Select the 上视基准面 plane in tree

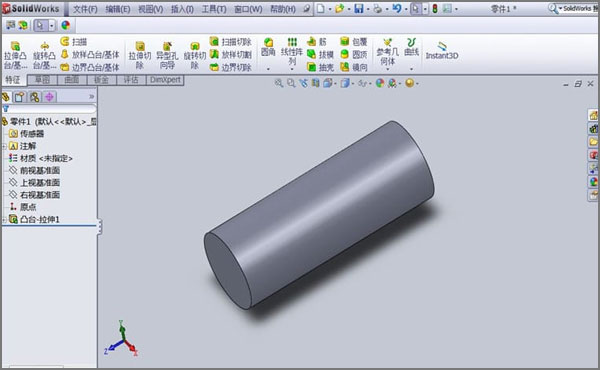click(x=34, y=183)
